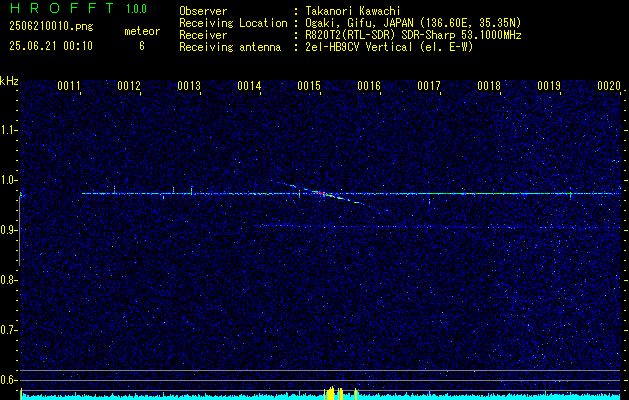Click the filename 2506210010.png
Viewport: 629px width, 400px height.
point(51,26)
